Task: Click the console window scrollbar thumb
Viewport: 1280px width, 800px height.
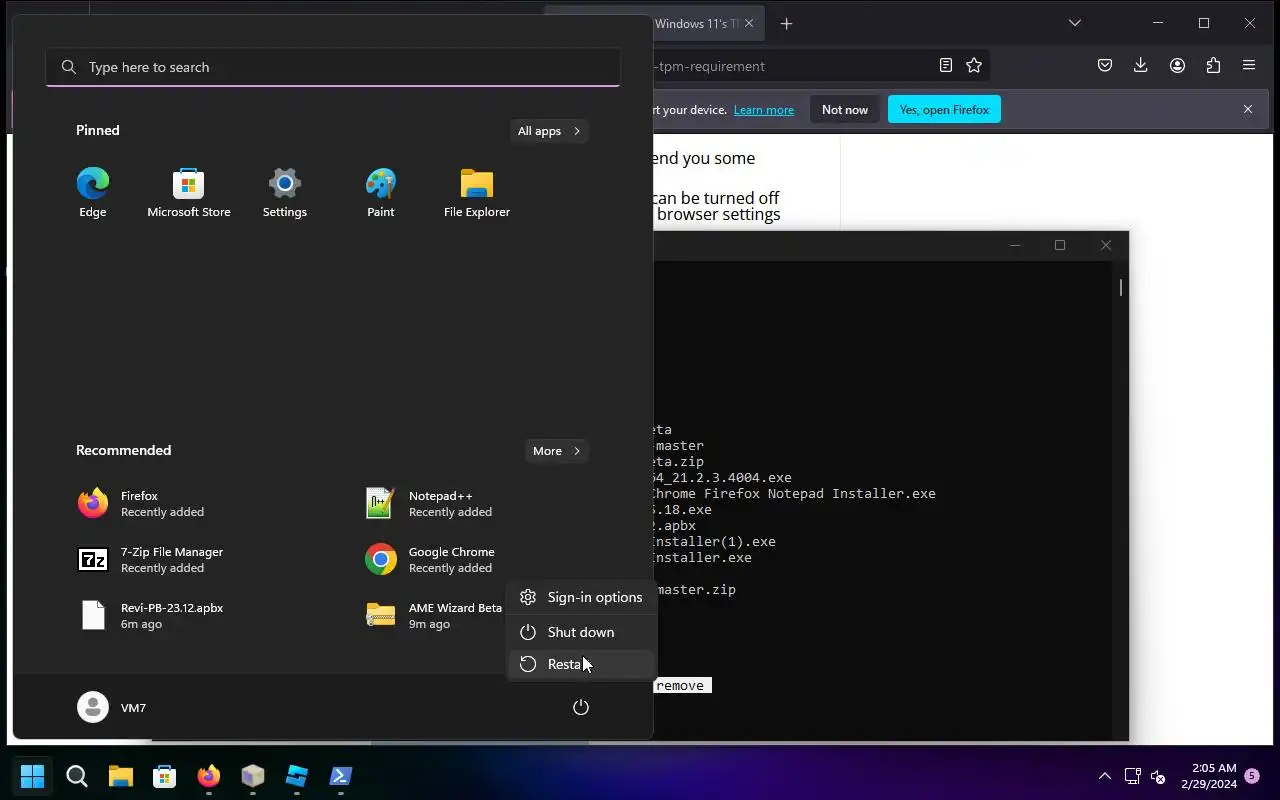Action: 1121,288
